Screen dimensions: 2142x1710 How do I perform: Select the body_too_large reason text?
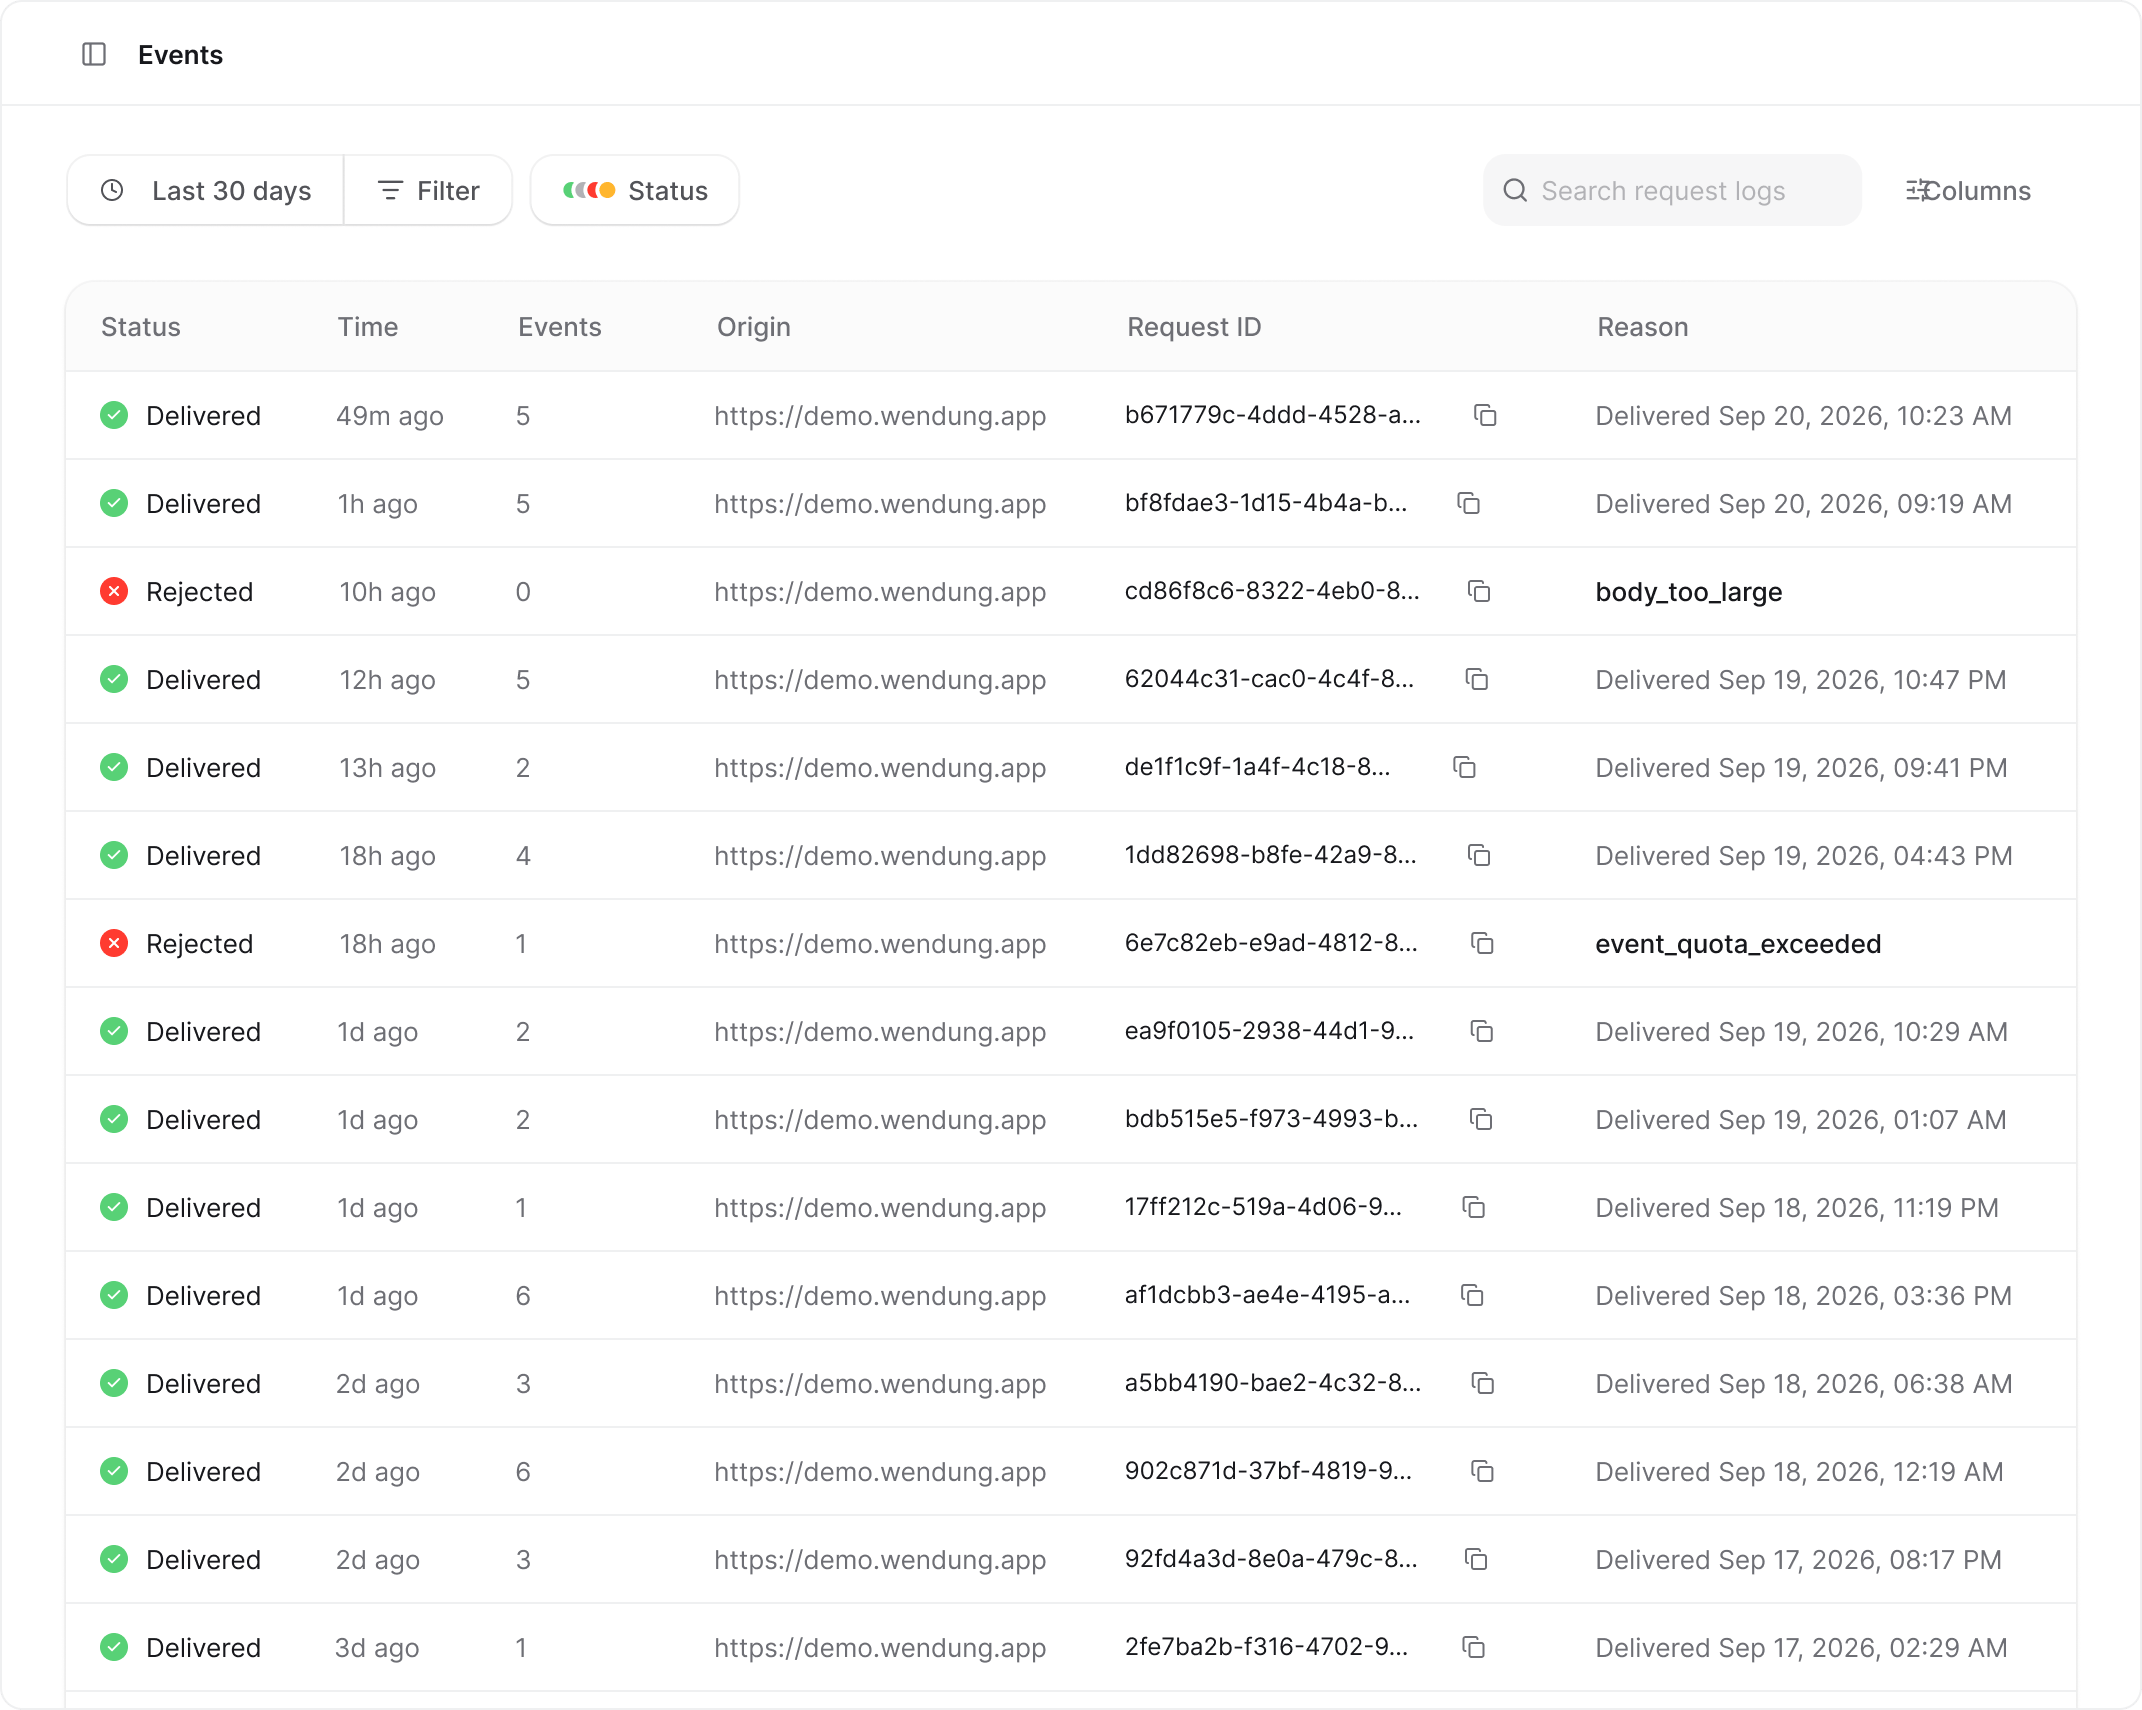[1689, 592]
